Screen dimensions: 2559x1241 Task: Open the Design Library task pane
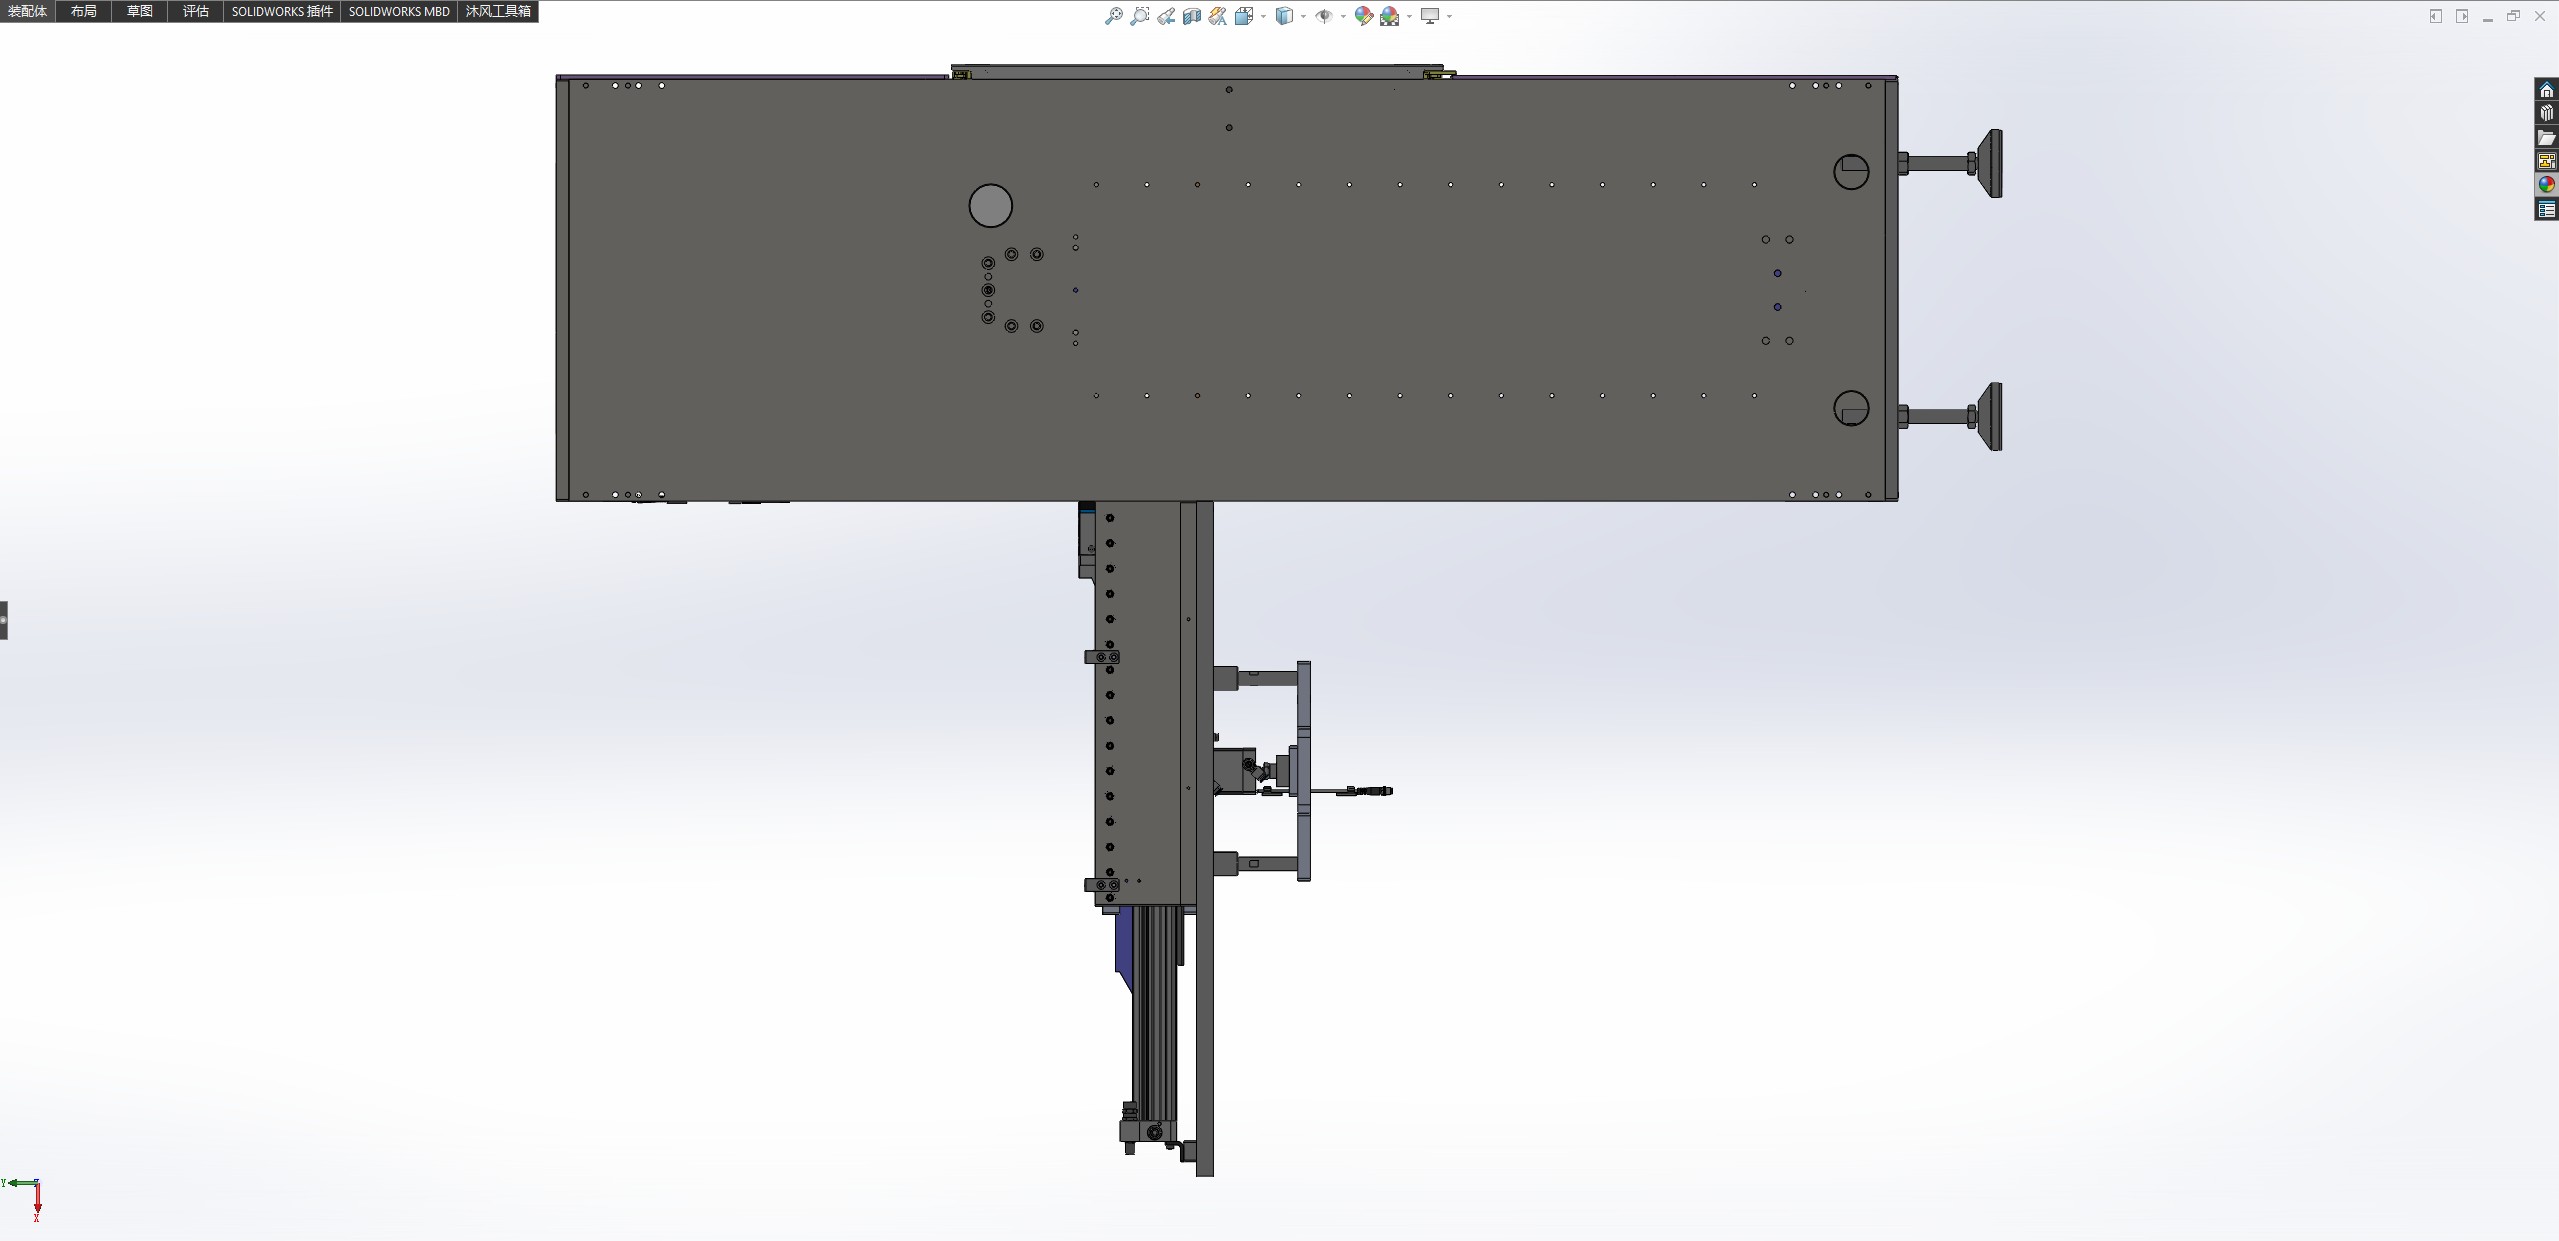[2546, 113]
